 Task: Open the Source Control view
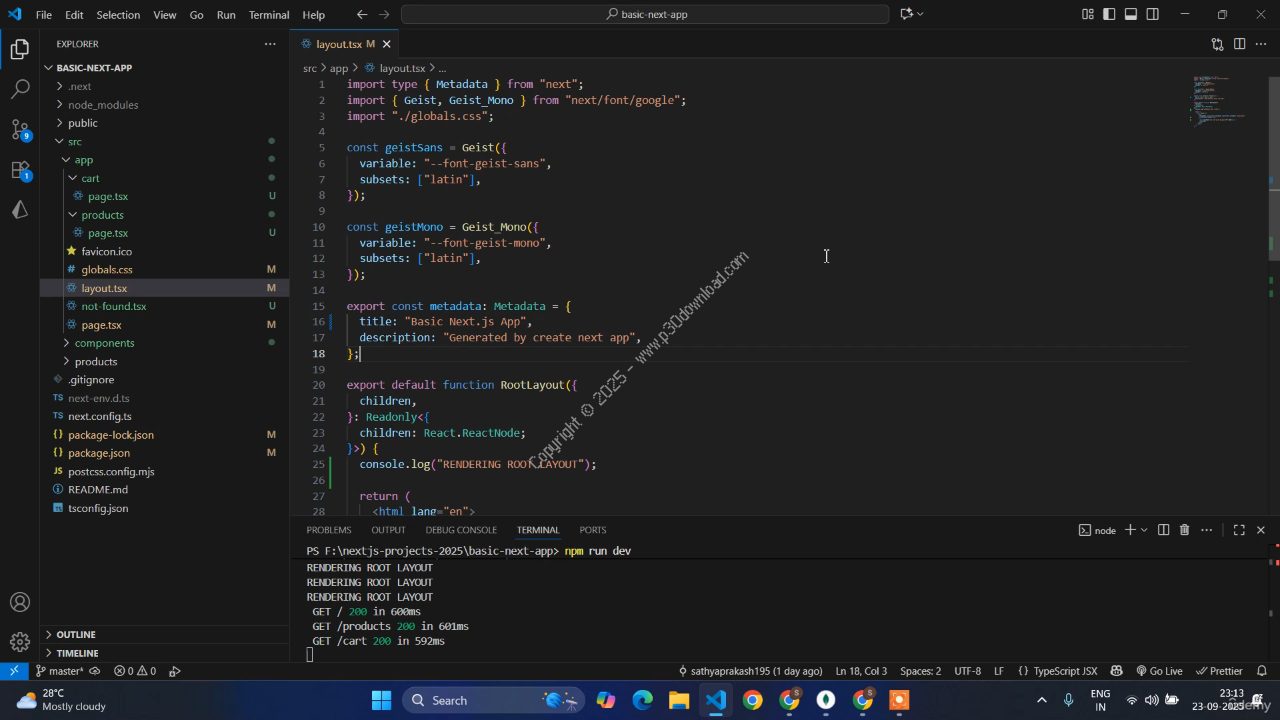[x=20, y=130]
